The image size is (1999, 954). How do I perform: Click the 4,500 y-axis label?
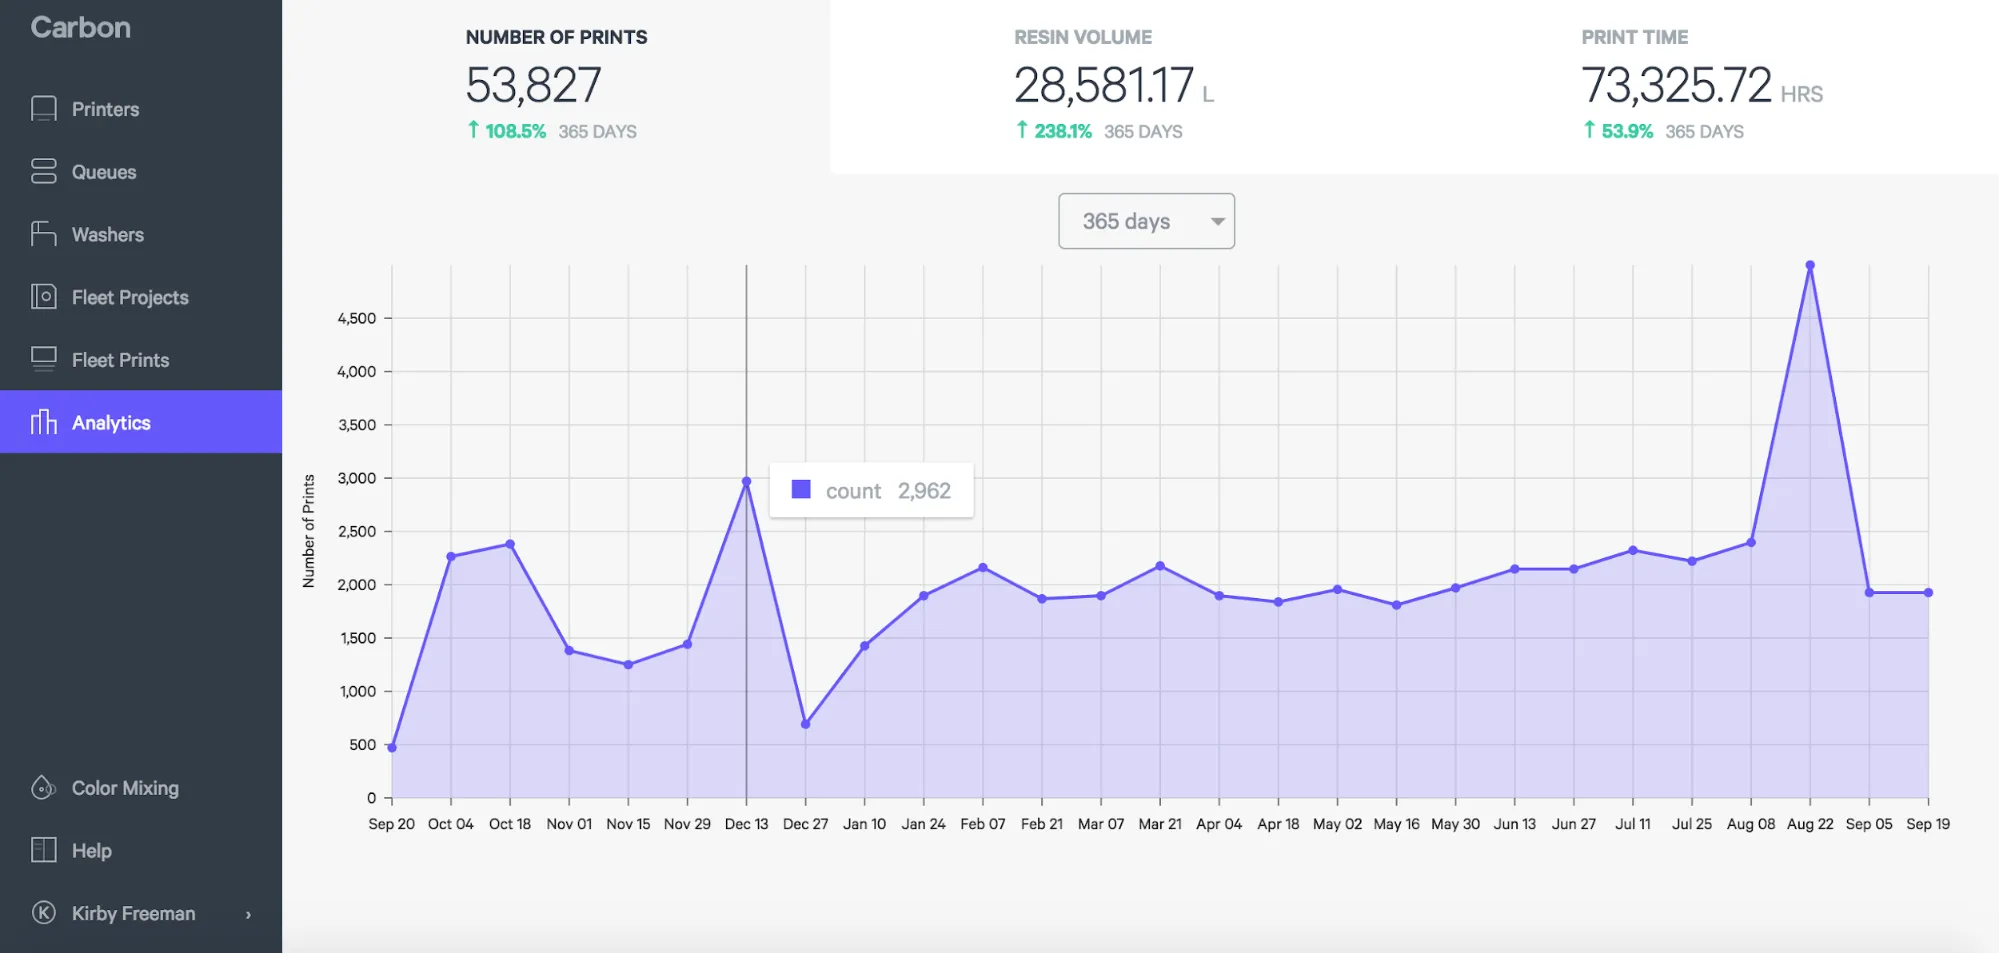357,318
